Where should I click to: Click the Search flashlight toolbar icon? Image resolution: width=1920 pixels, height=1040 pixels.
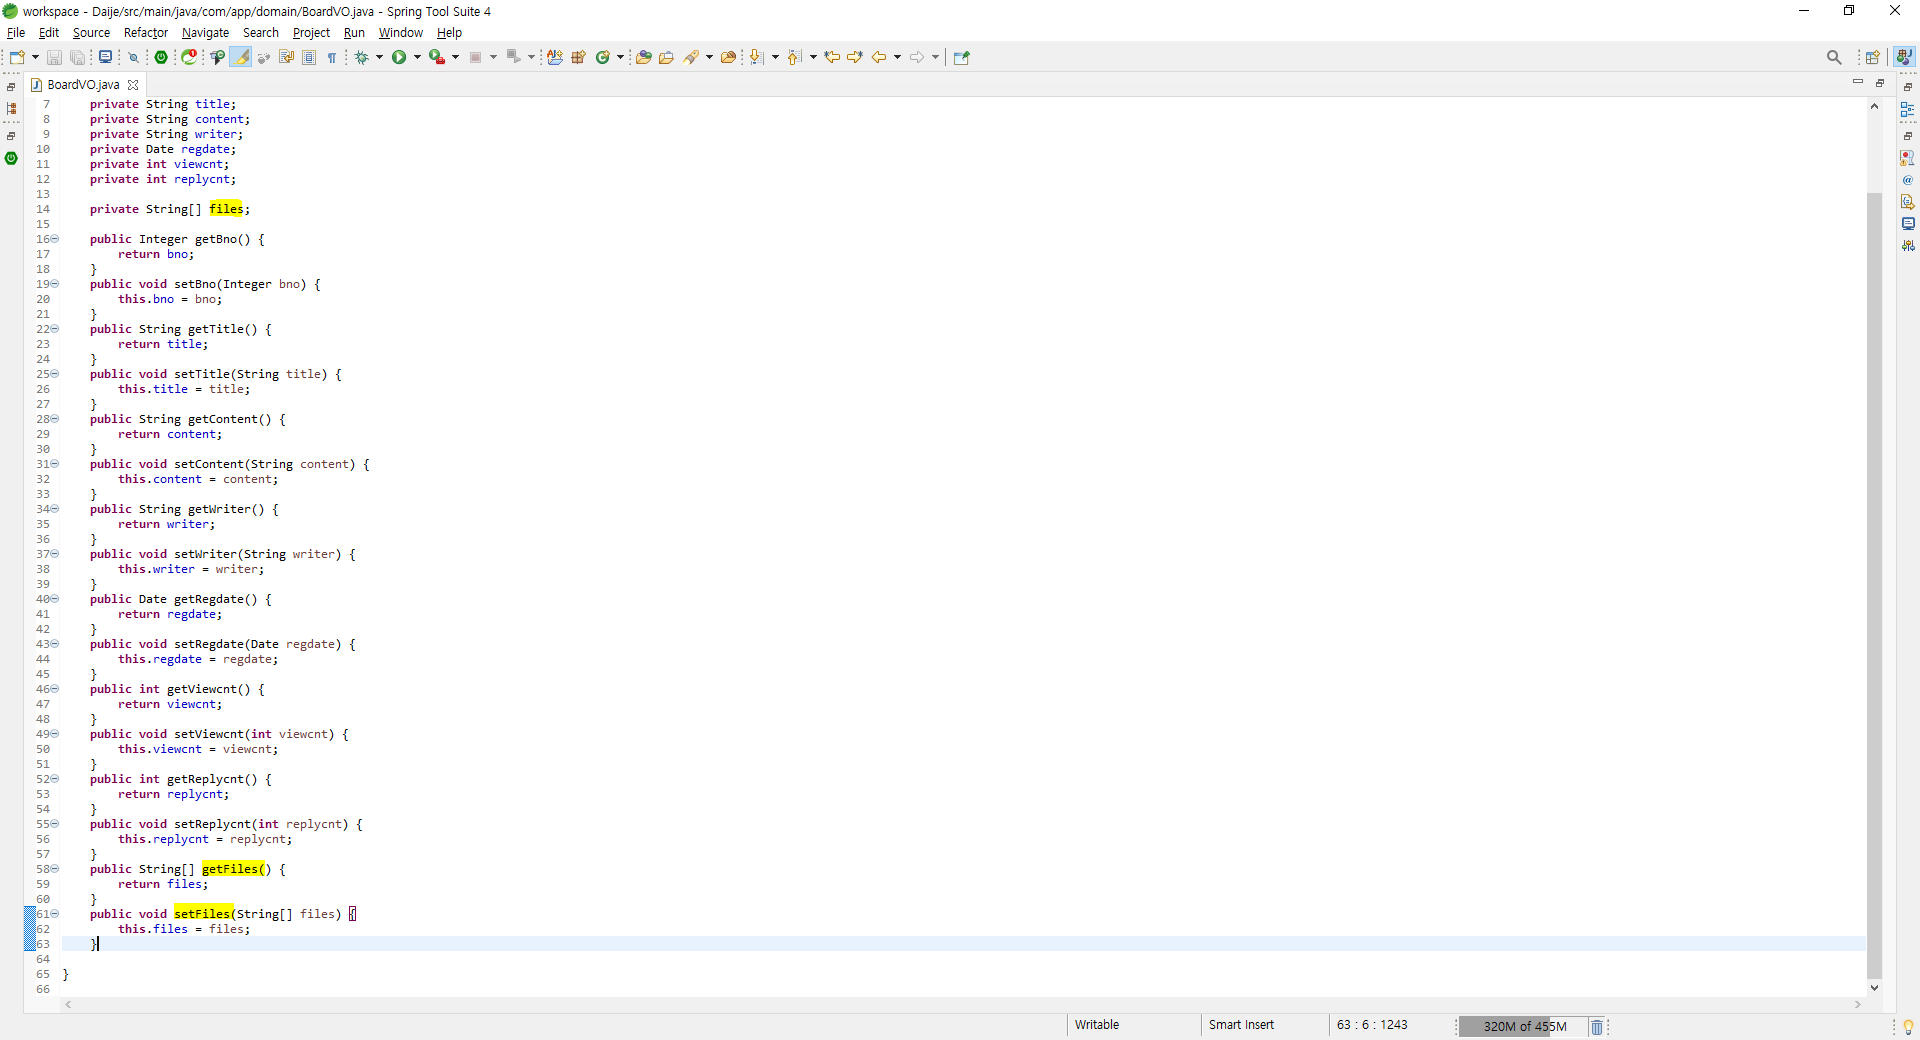coord(692,57)
